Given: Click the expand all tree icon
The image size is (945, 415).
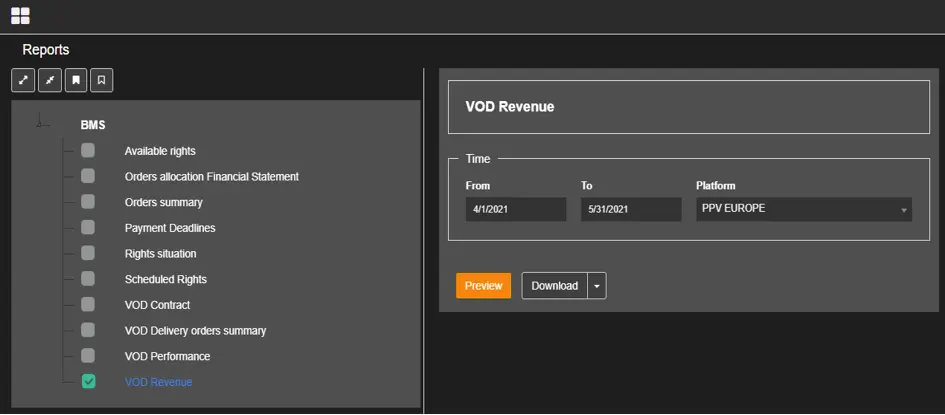Looking at the screenshot, I should tap(23, 81).
